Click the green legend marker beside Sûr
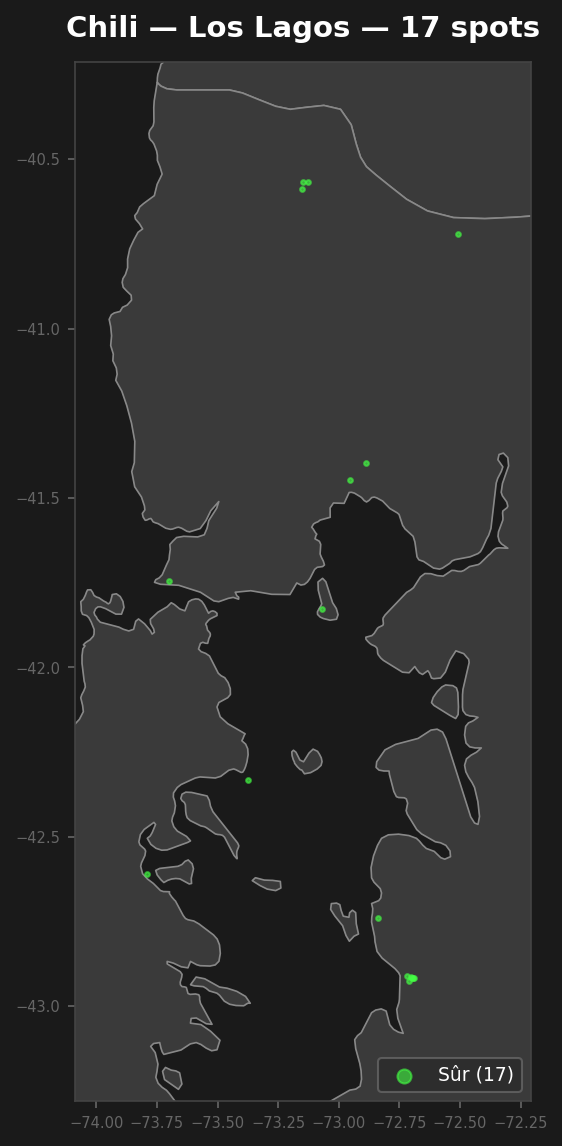Screen dimensions: 562x1146 coord(404,1076)
